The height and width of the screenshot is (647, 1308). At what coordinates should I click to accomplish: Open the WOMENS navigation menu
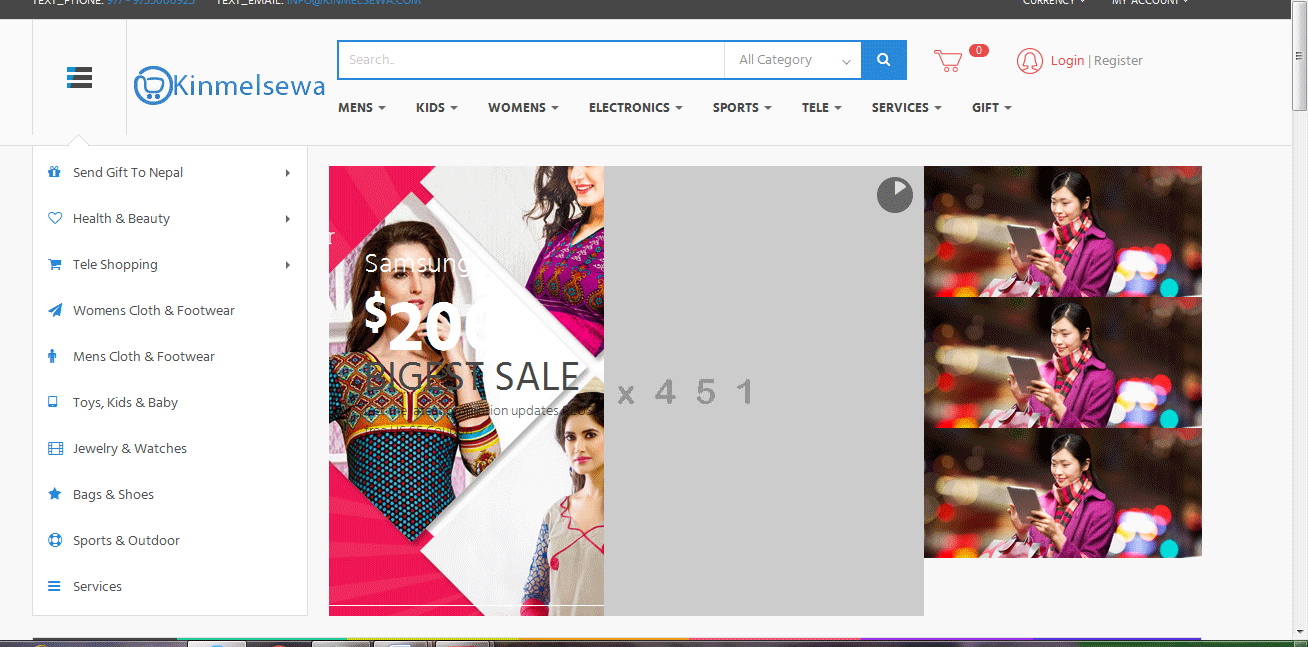(x=522, y=108)
